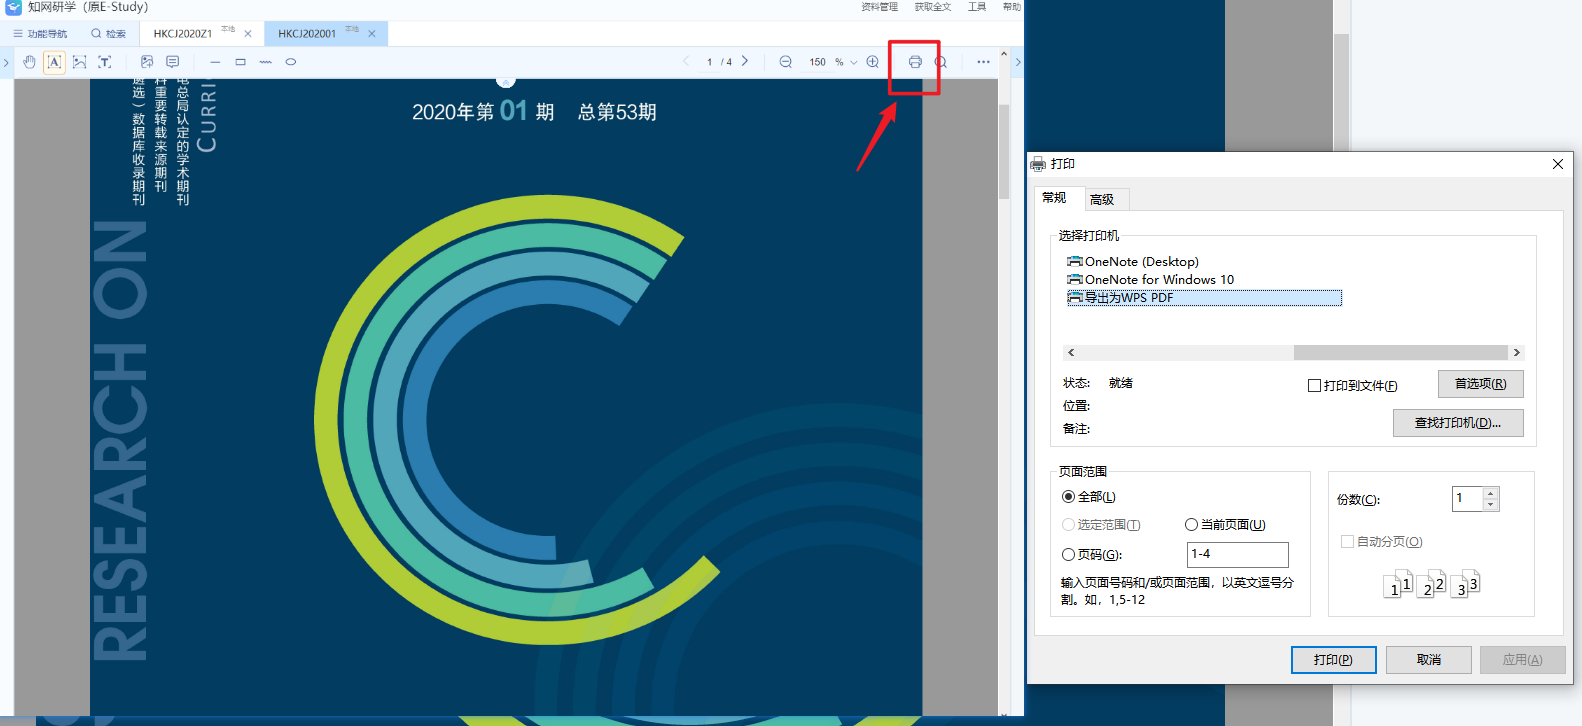This screenshot has height=726, width=1582.
Task: Select the text recognition [T] tool
Action: point(105,62)
